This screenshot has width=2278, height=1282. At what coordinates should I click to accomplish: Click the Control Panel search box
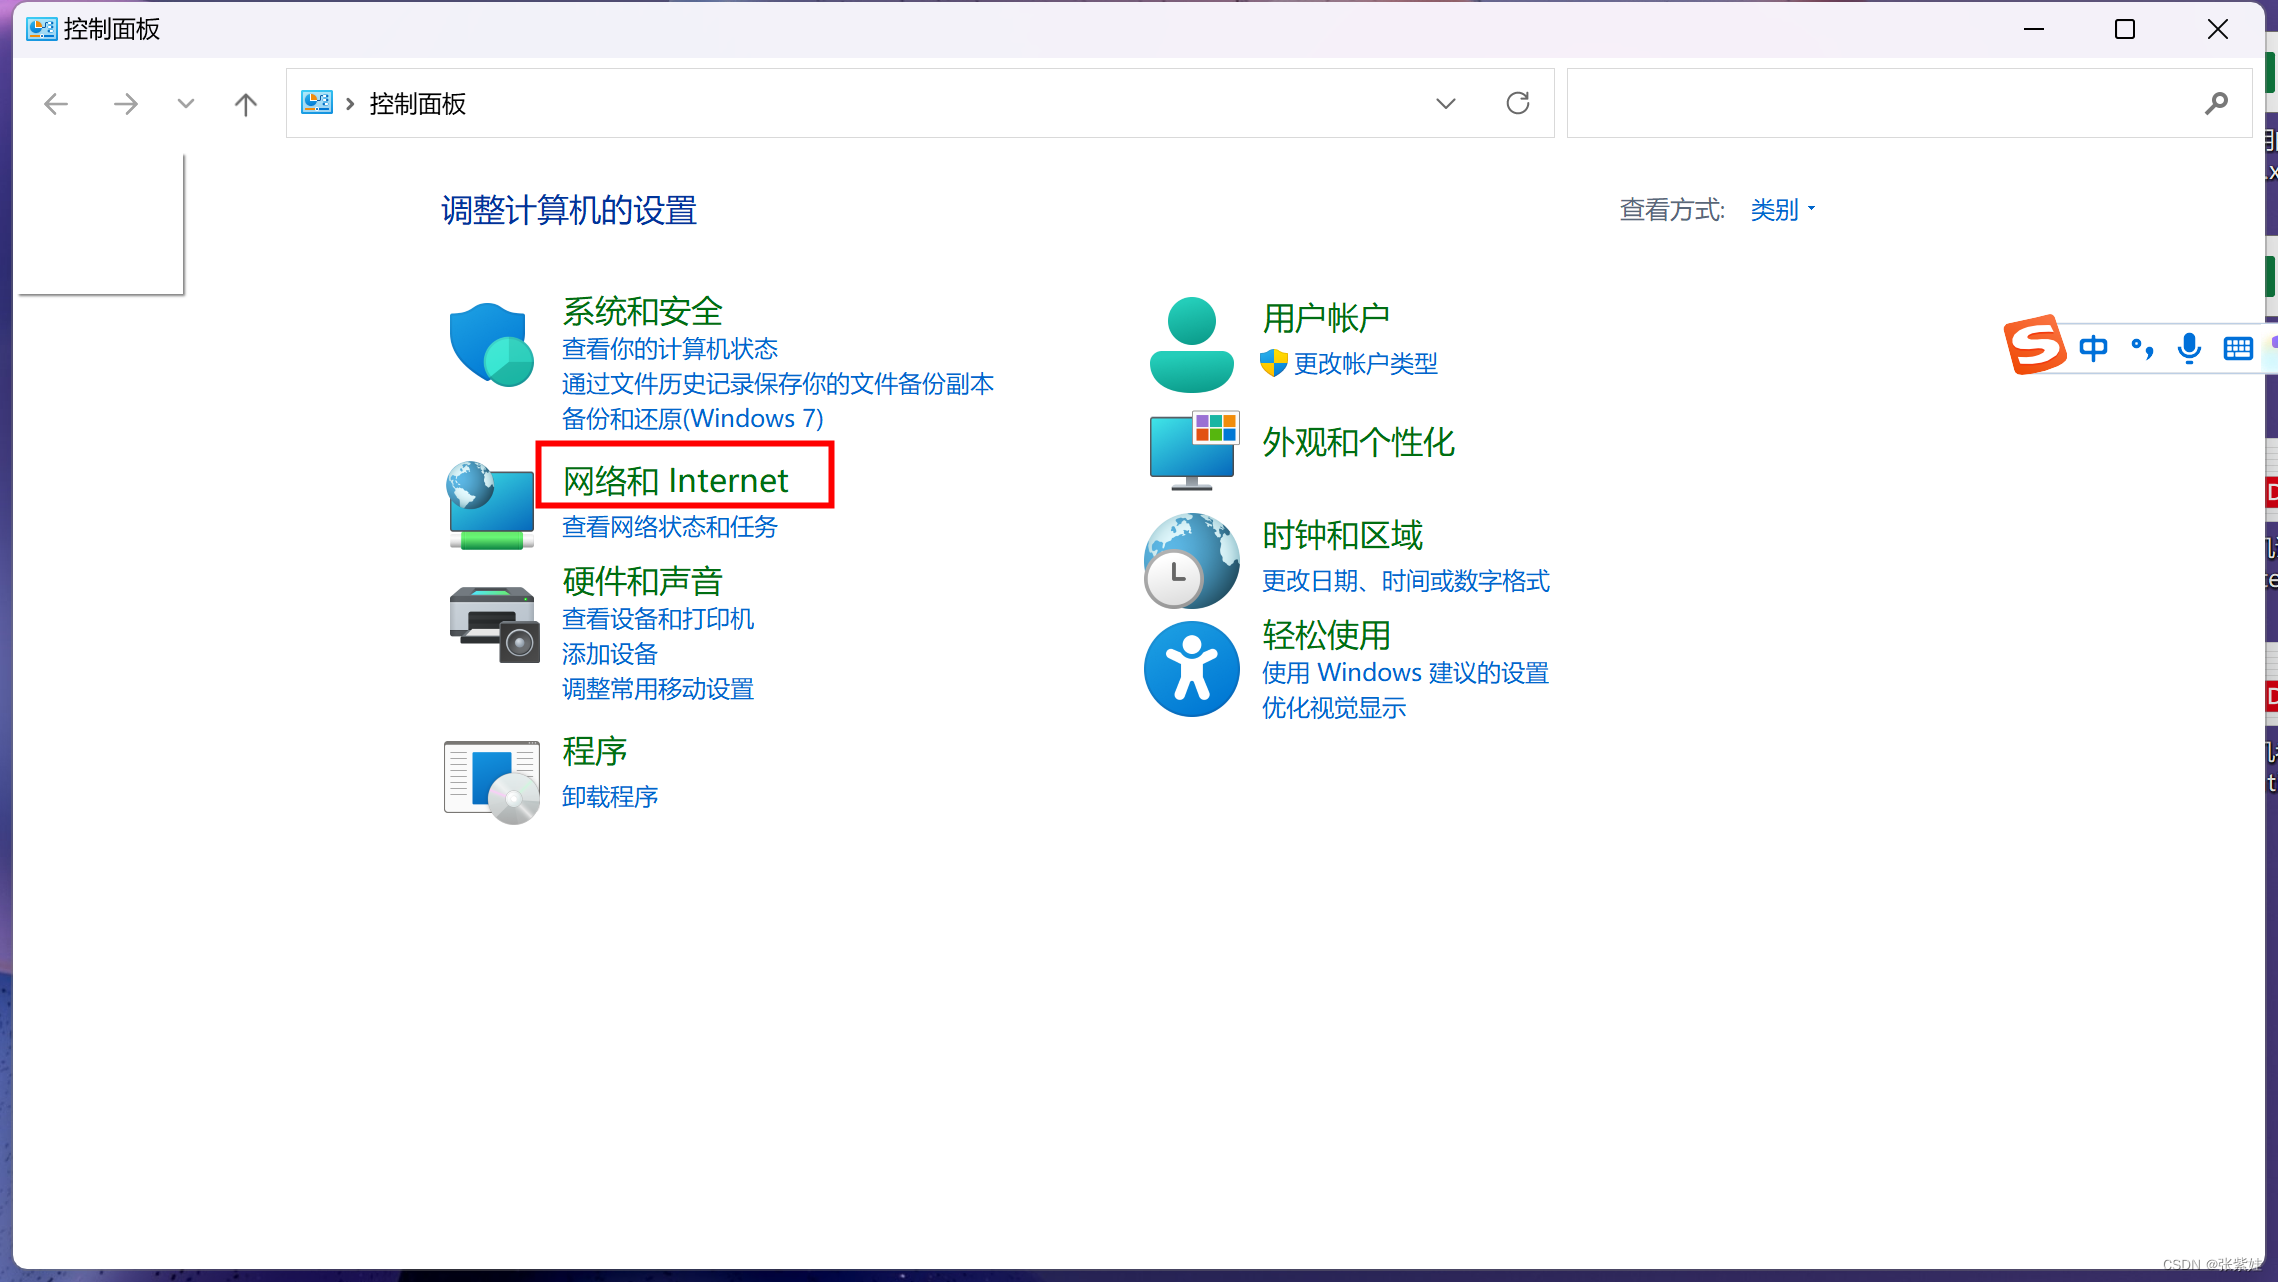(x=1880, y=103)
